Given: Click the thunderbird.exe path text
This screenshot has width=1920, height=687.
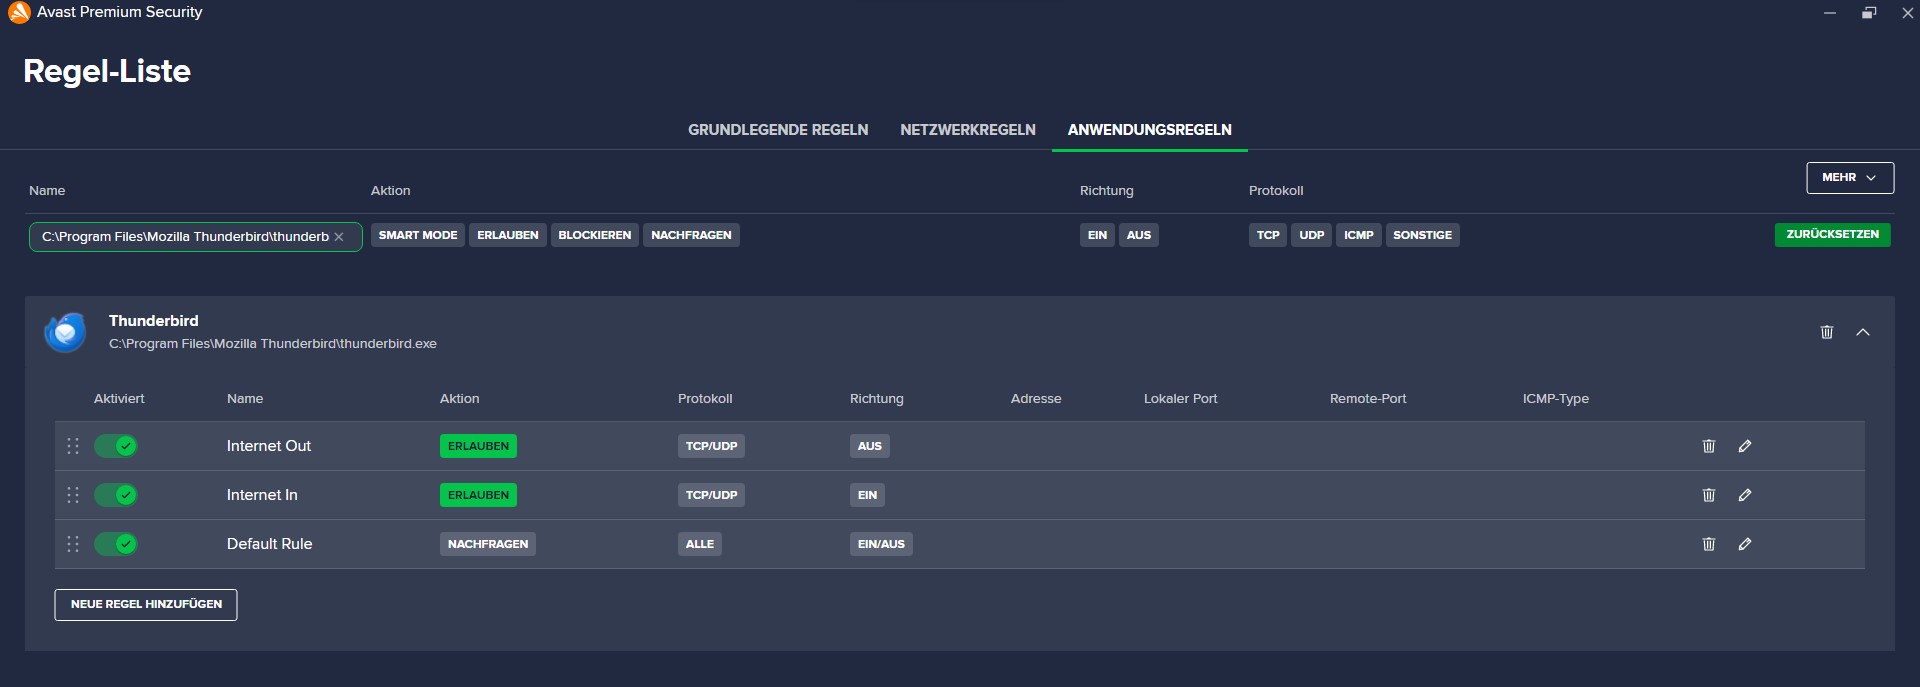Looking at the screenshot, I should pos(273,344).
